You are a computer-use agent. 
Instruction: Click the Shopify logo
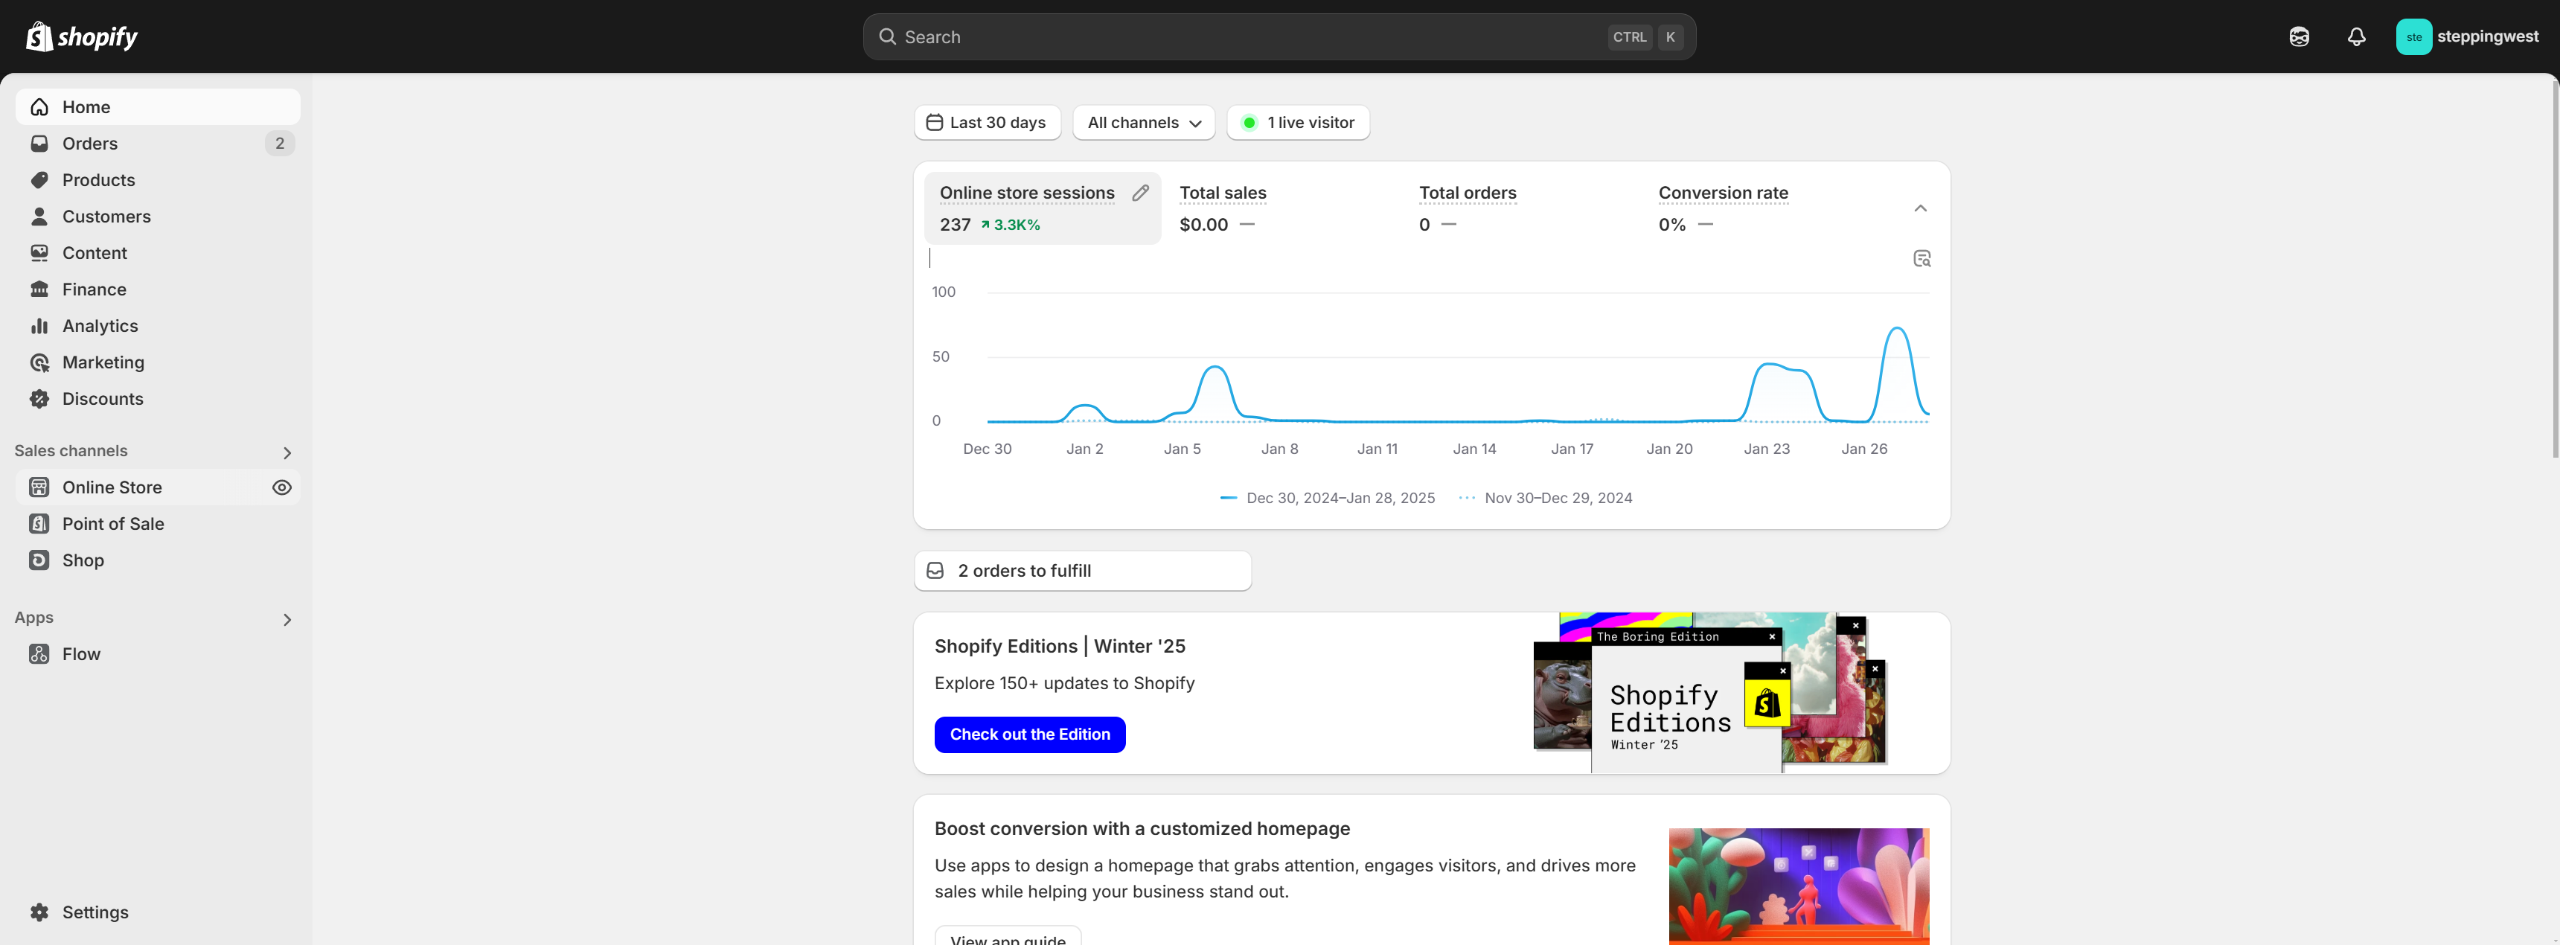(x=82, y=37)
